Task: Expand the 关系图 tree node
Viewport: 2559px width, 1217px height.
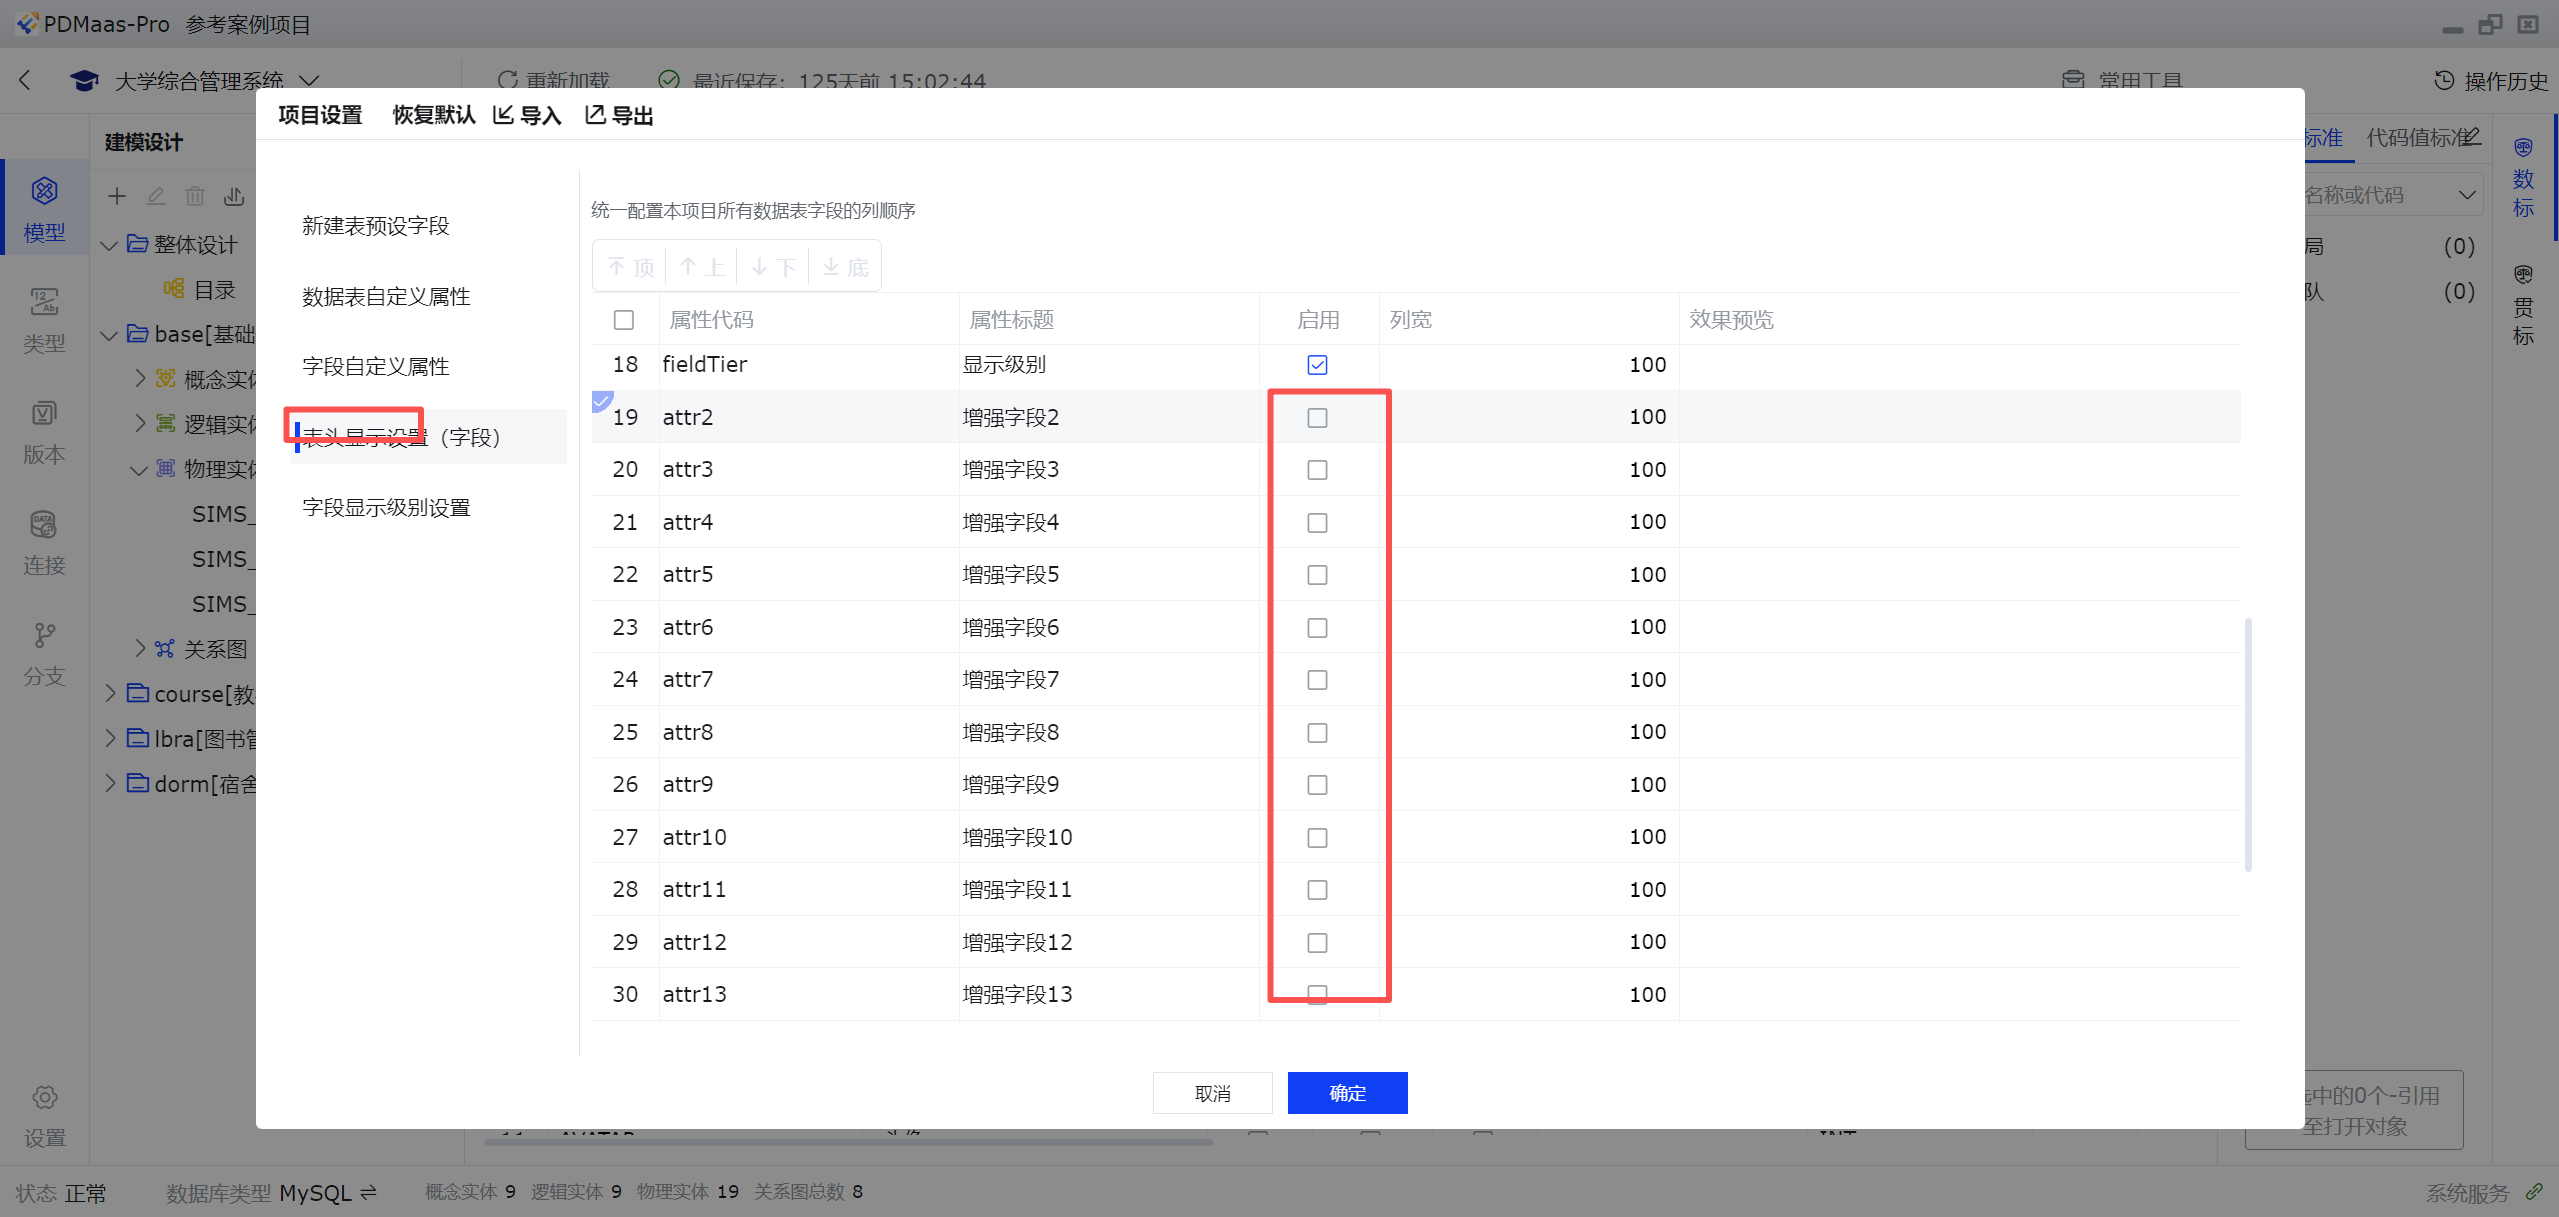Action: tap(140, 648)
